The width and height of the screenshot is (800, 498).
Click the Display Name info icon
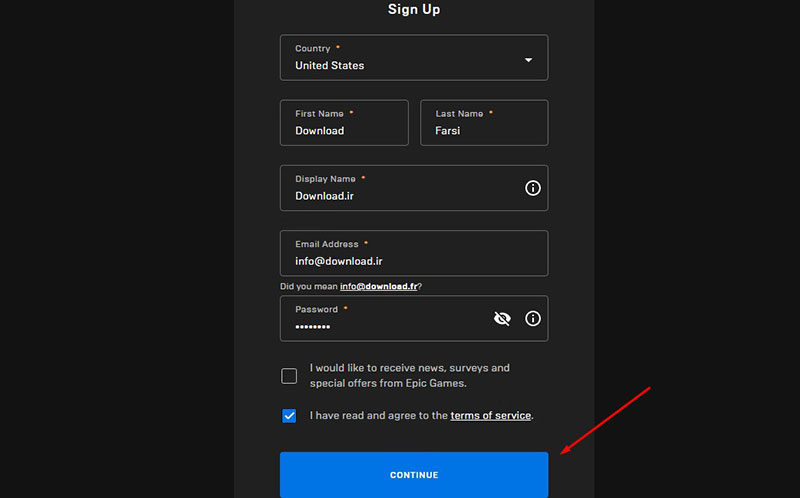(533, 188)
